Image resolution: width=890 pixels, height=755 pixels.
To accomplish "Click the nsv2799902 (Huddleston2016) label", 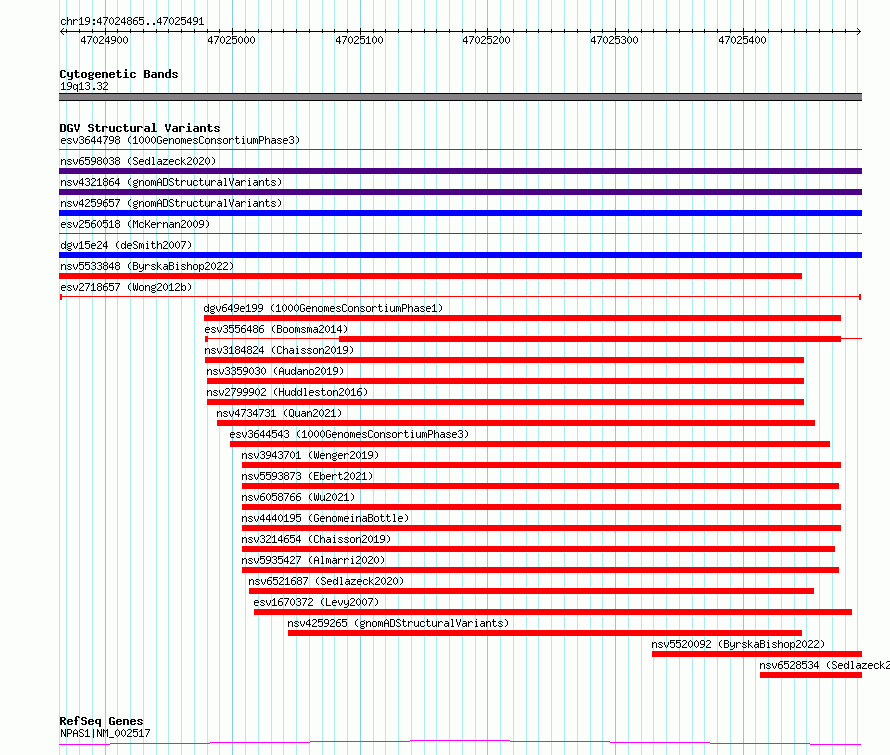I will point(287,392).
